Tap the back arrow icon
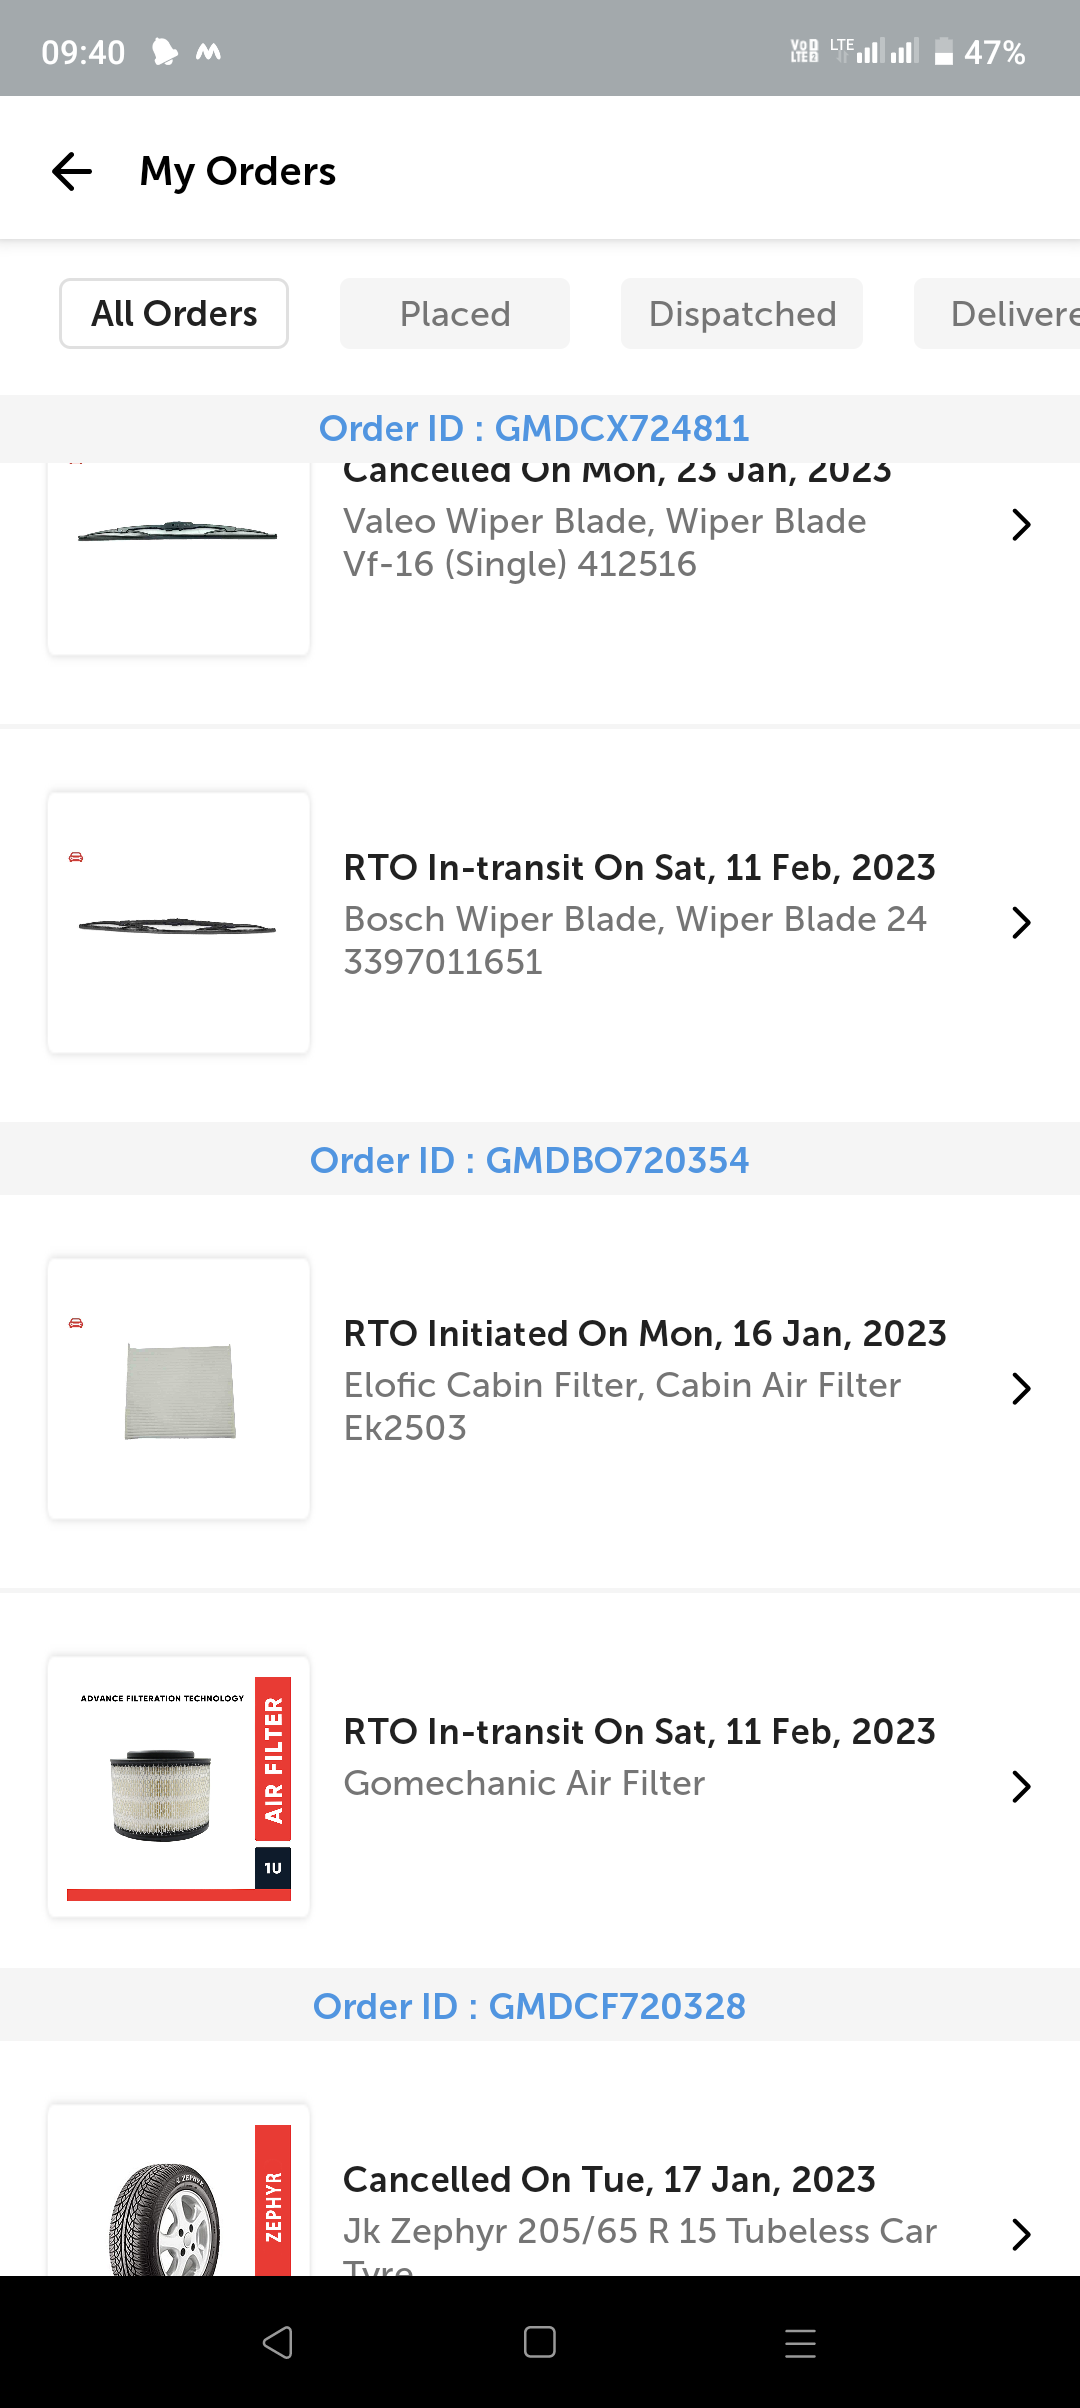The image size is (1080, 2408). click(72, 171)
